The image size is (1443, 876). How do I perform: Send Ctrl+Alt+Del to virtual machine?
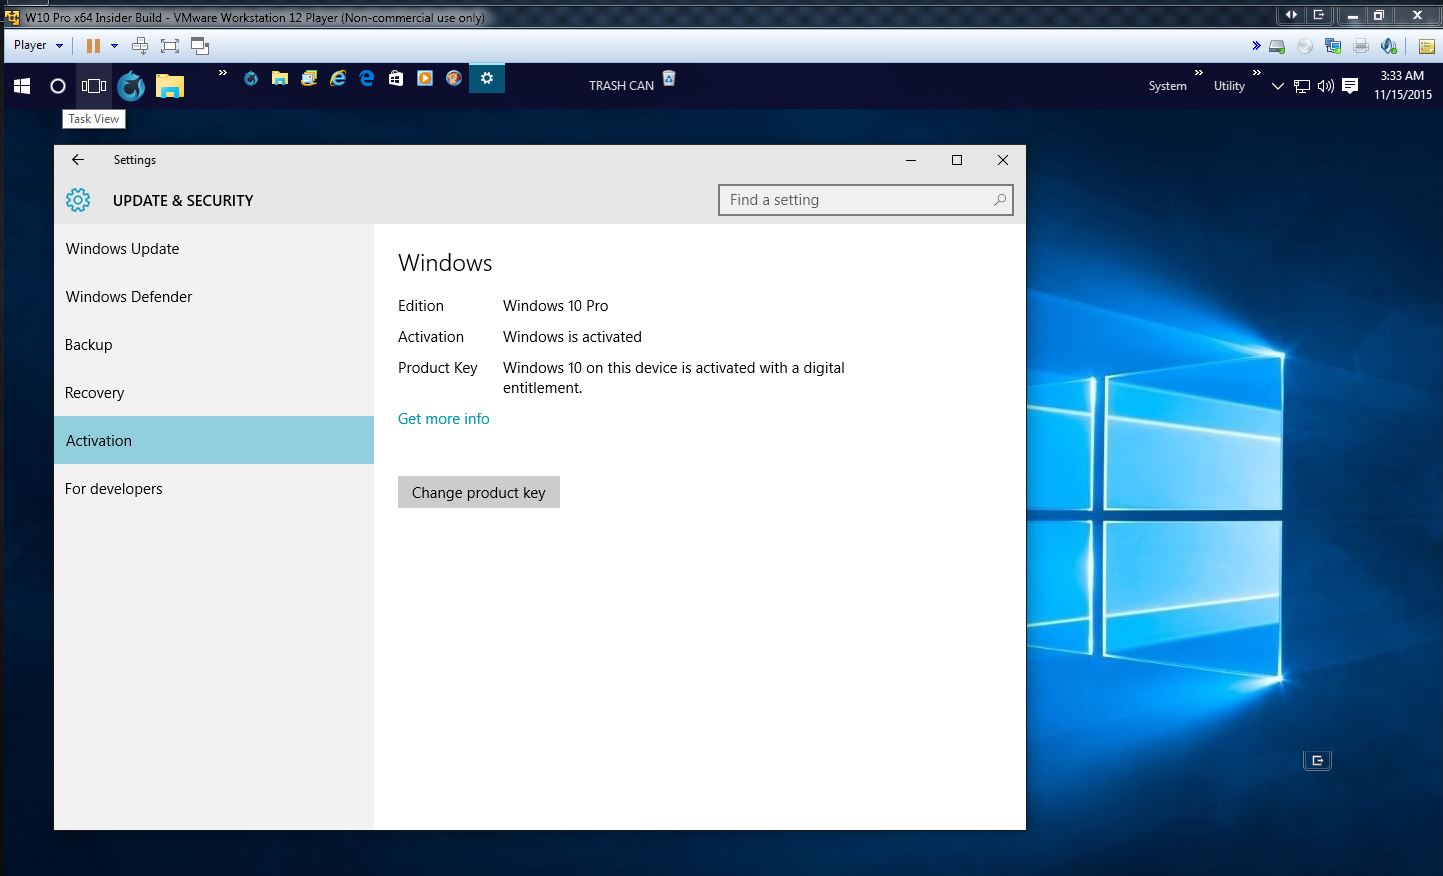click(x=140, y=45)
